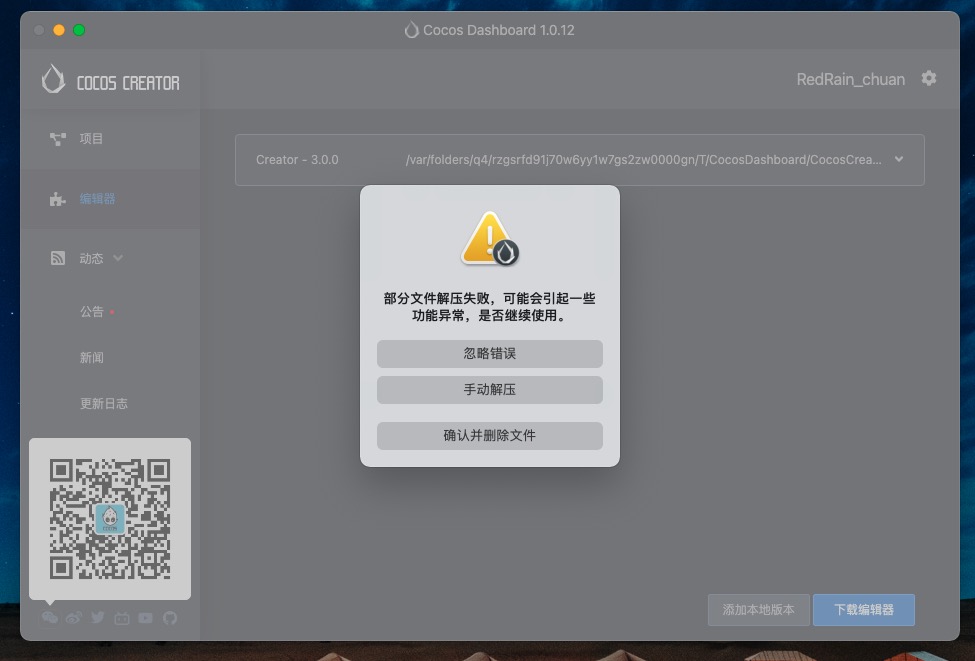The height and width of the screenshot is (661, 975).
Task: Collapse the 动态 chevron arrow
Action: [118, 258]
